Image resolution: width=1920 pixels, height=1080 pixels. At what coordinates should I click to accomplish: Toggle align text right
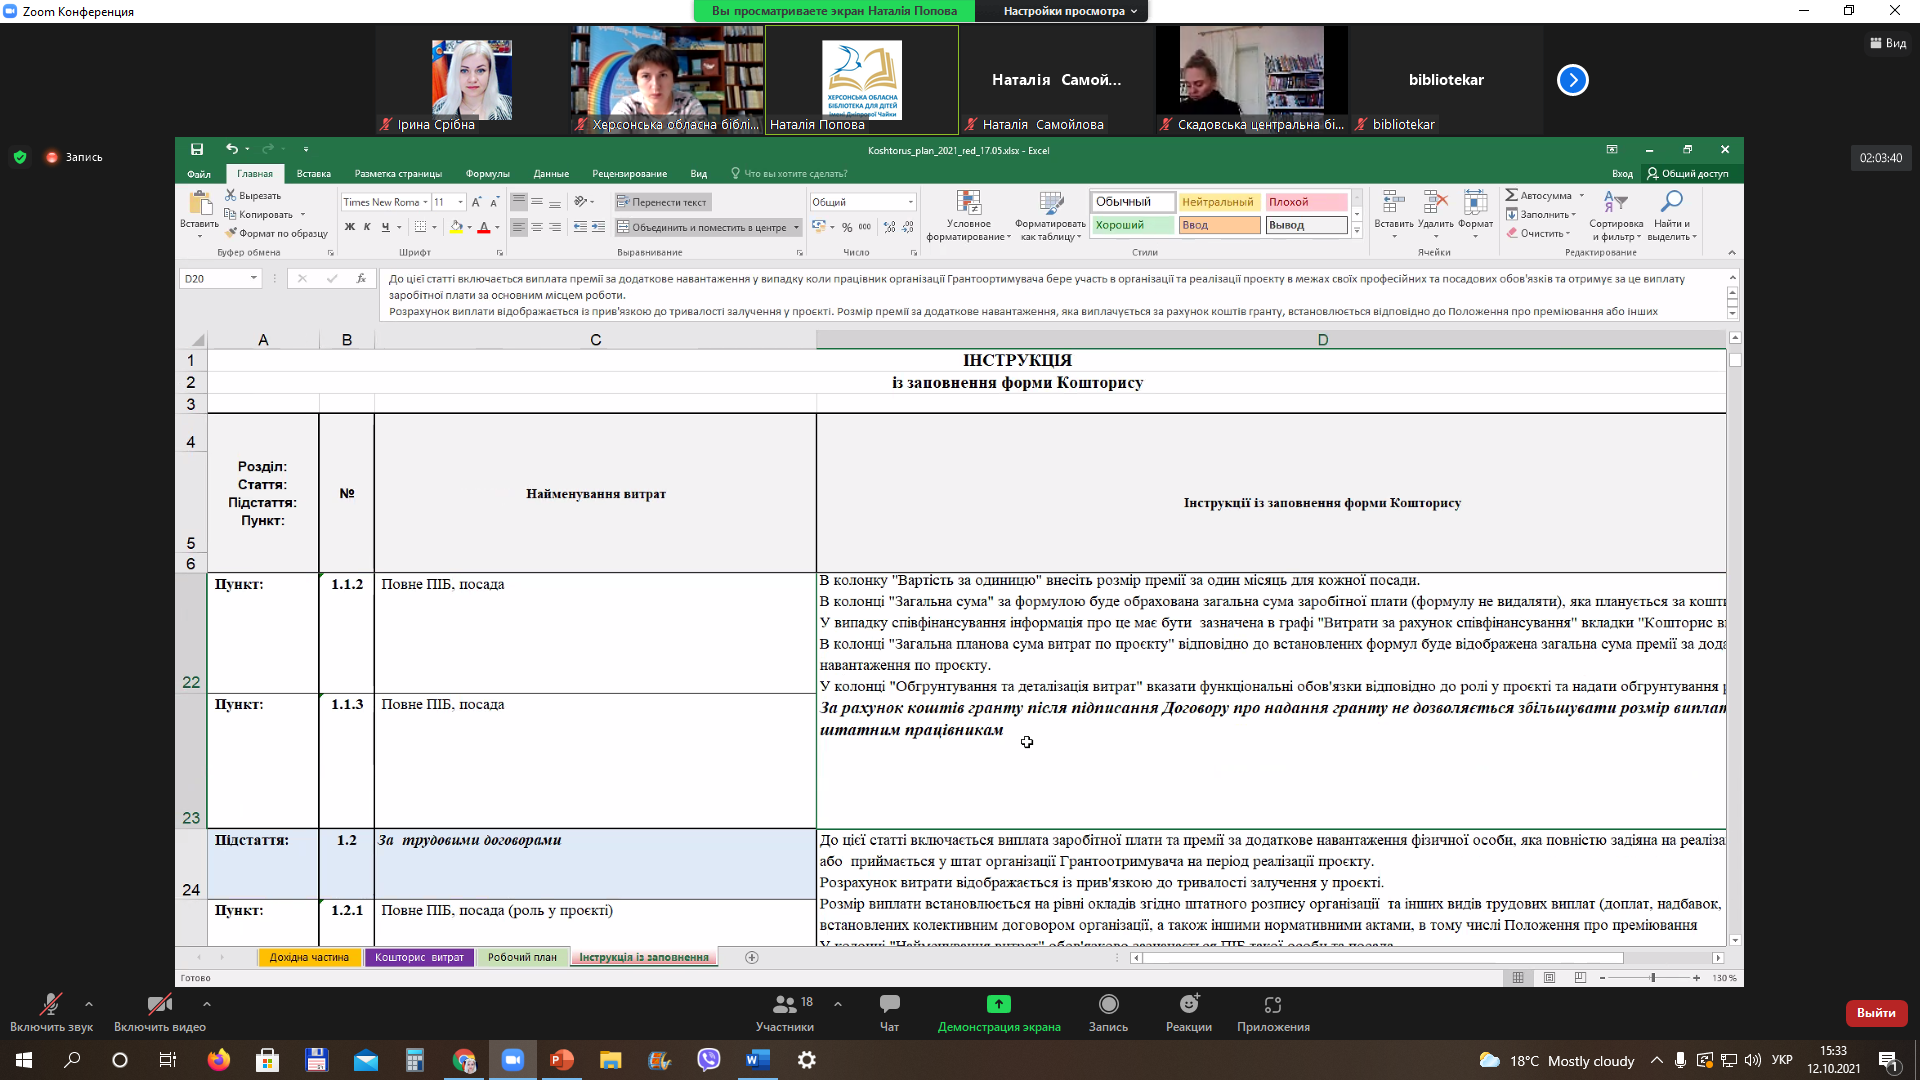coord(555,227)
